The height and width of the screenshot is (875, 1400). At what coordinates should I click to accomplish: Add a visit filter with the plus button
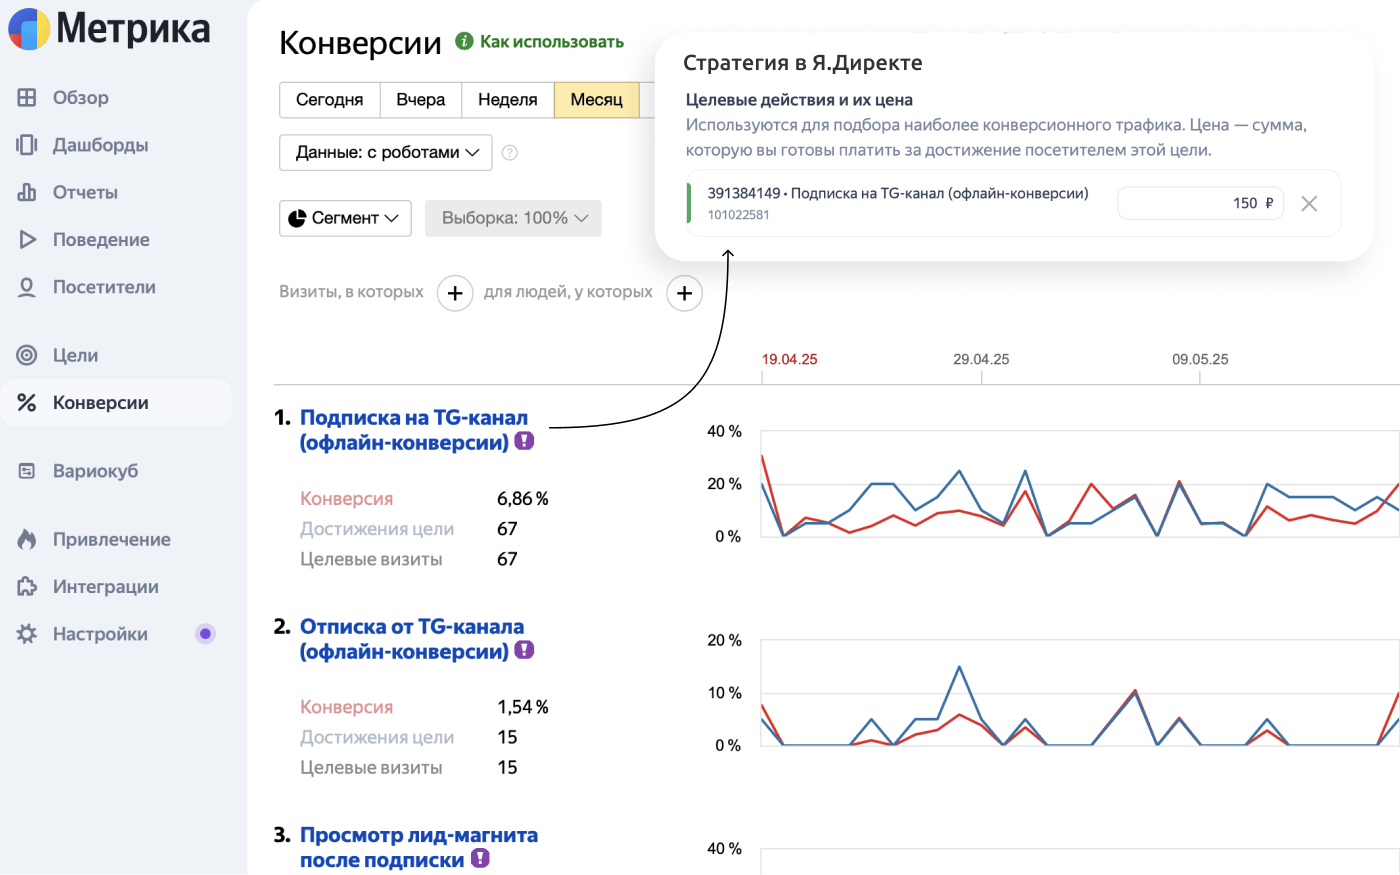pos(455,293)
